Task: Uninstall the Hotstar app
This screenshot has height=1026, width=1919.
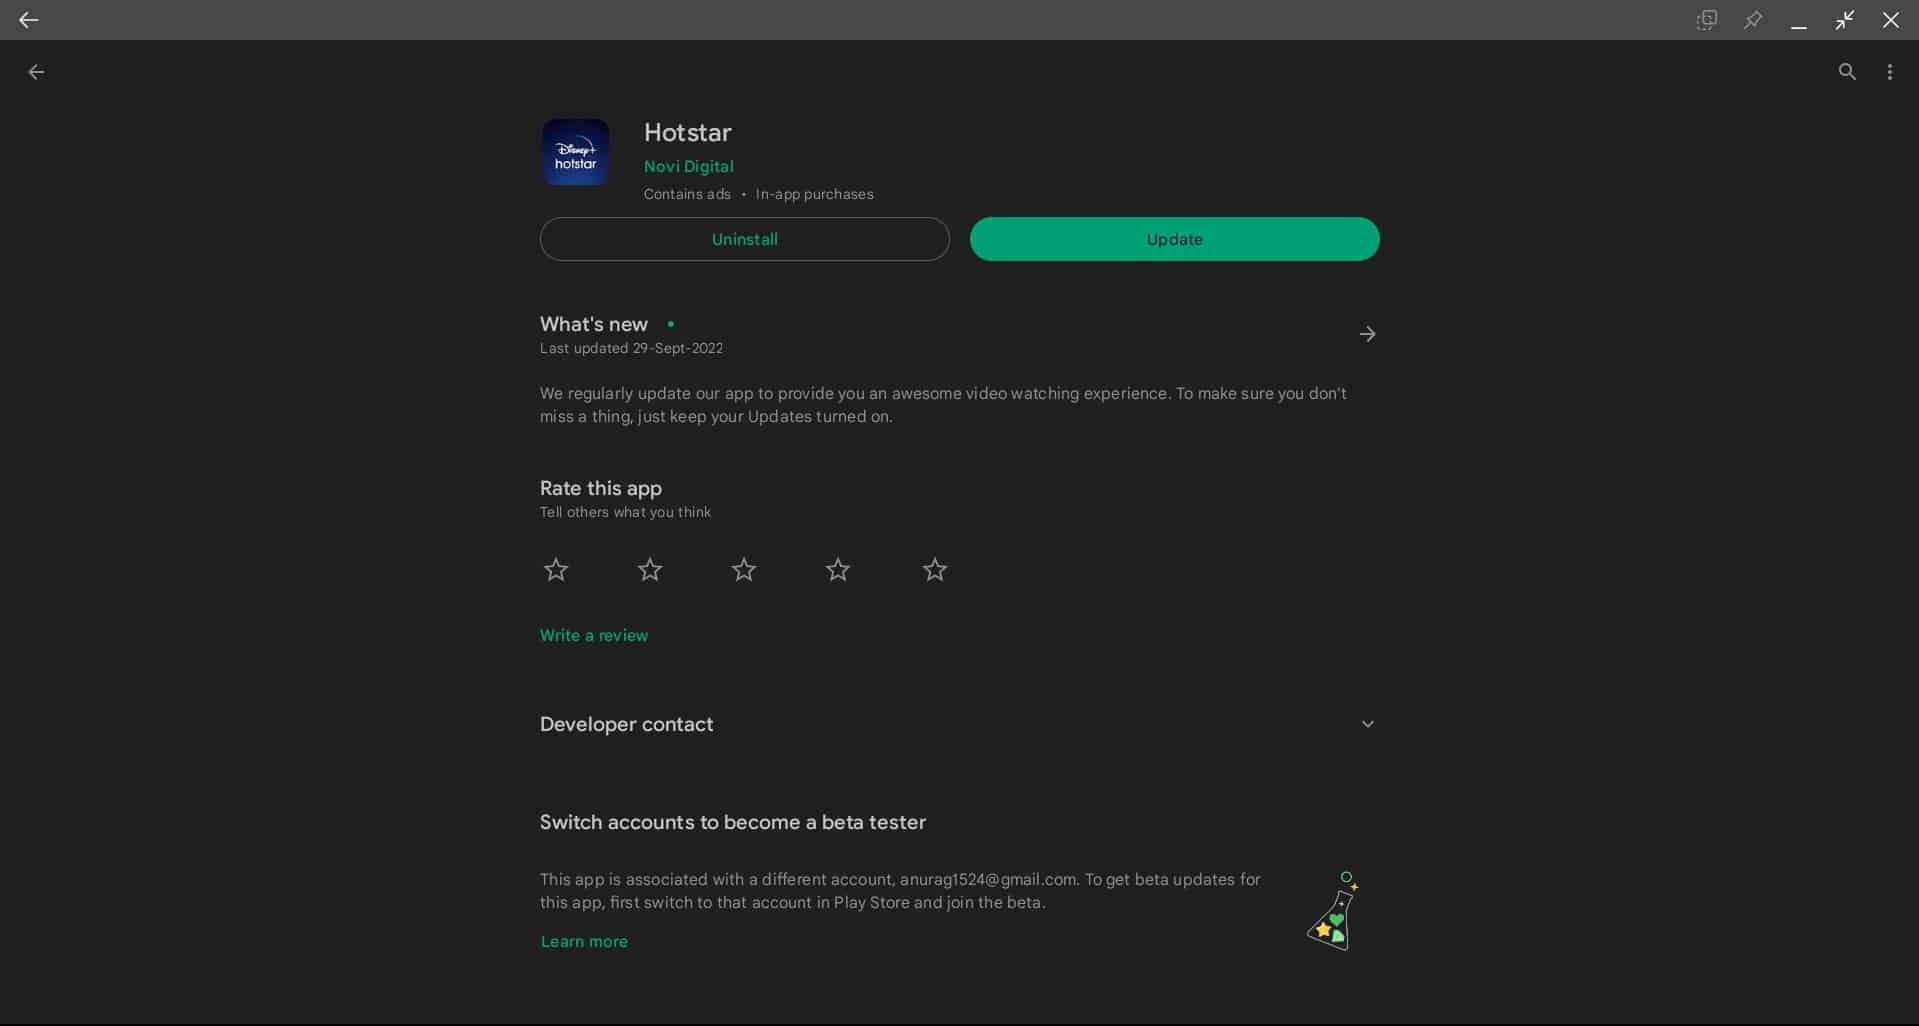Action: pyautogui.click(x=744, y=239)
